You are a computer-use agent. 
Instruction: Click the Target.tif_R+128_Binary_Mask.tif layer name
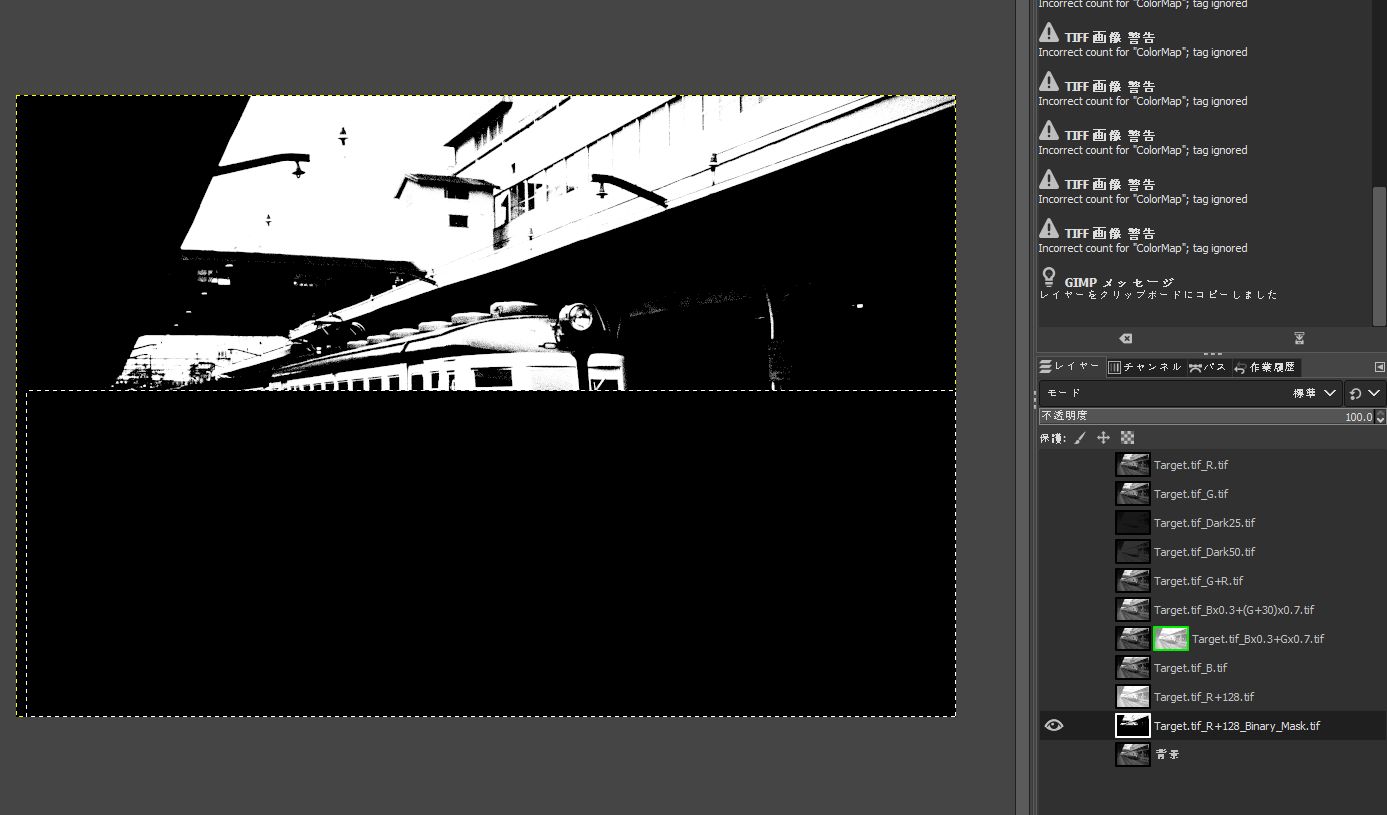tap(1237, 726)
